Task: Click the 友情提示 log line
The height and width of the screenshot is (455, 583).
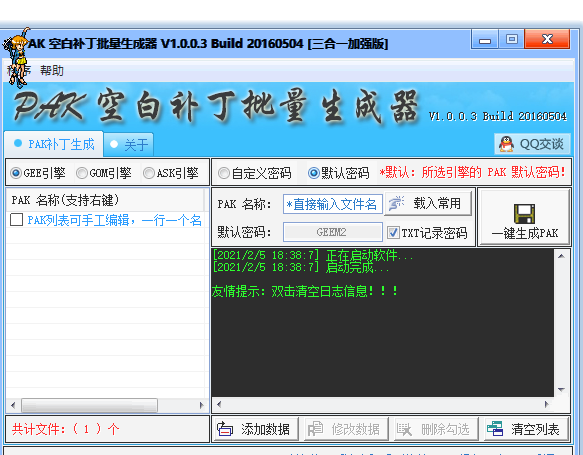Action: coord(305,291)
